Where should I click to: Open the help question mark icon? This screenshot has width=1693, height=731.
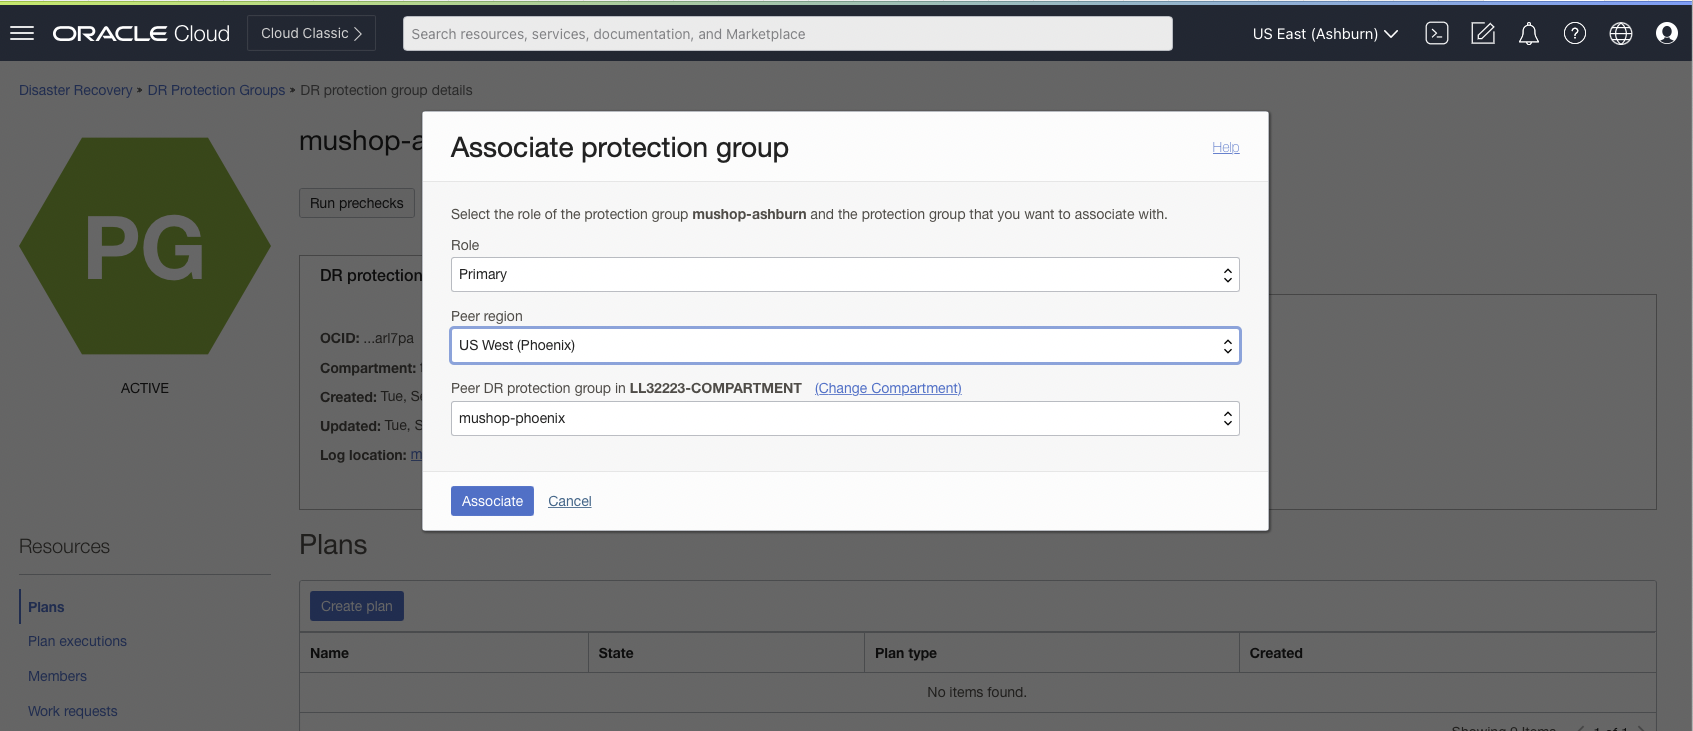coord(1574,33)
